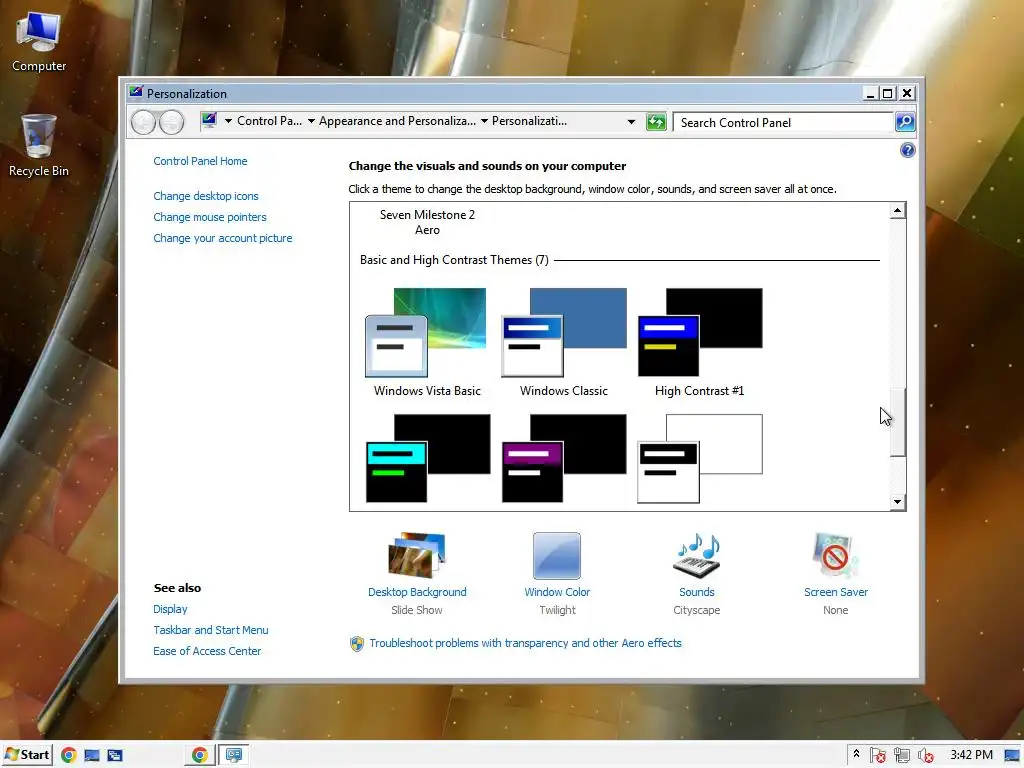
Task: Click the Window Color text link
Action: (x=557, y=592)
